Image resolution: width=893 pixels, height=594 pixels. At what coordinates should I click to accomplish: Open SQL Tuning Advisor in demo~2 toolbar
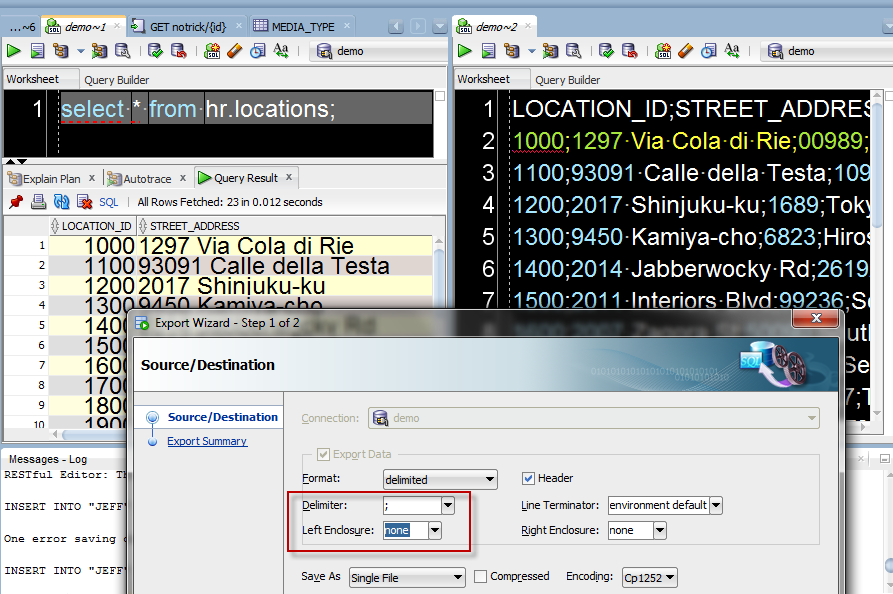[574, 51]
